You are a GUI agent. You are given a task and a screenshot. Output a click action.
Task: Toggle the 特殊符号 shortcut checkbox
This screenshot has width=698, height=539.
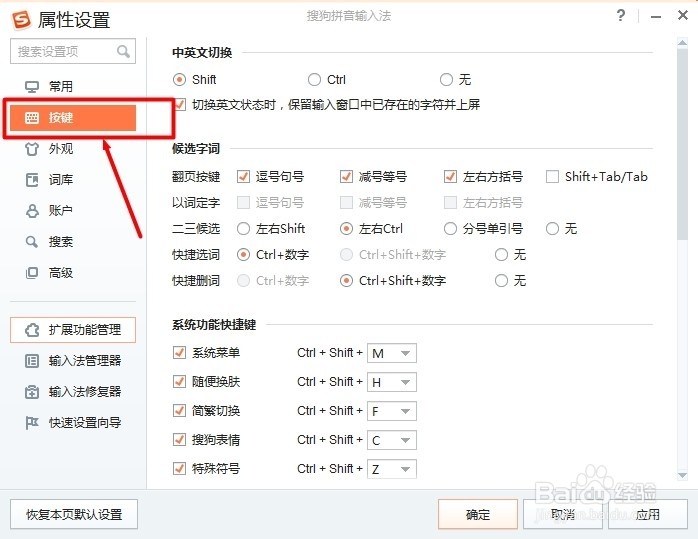(179, 468)
